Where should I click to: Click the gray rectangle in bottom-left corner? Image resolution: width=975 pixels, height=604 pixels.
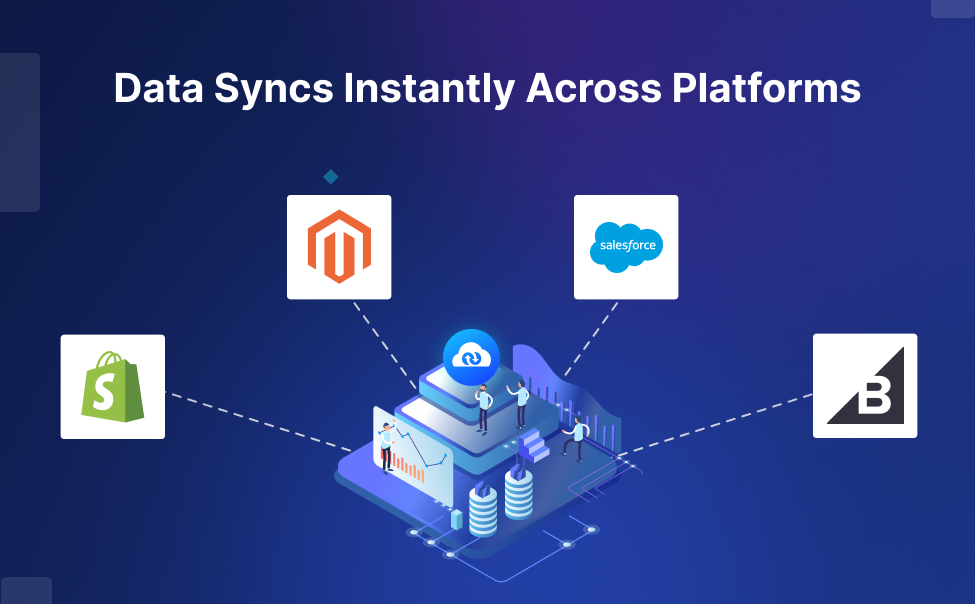click(x=25, y=590)
